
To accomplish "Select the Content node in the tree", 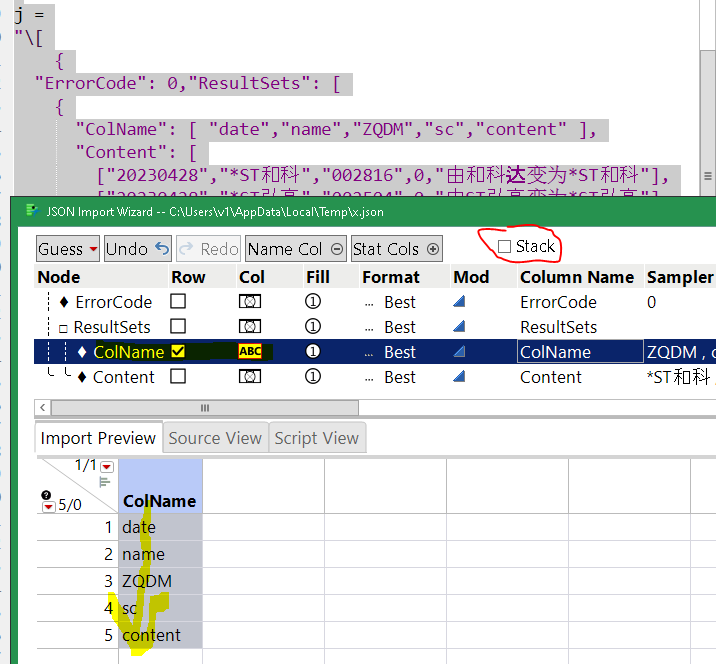I will coord(124,377).
